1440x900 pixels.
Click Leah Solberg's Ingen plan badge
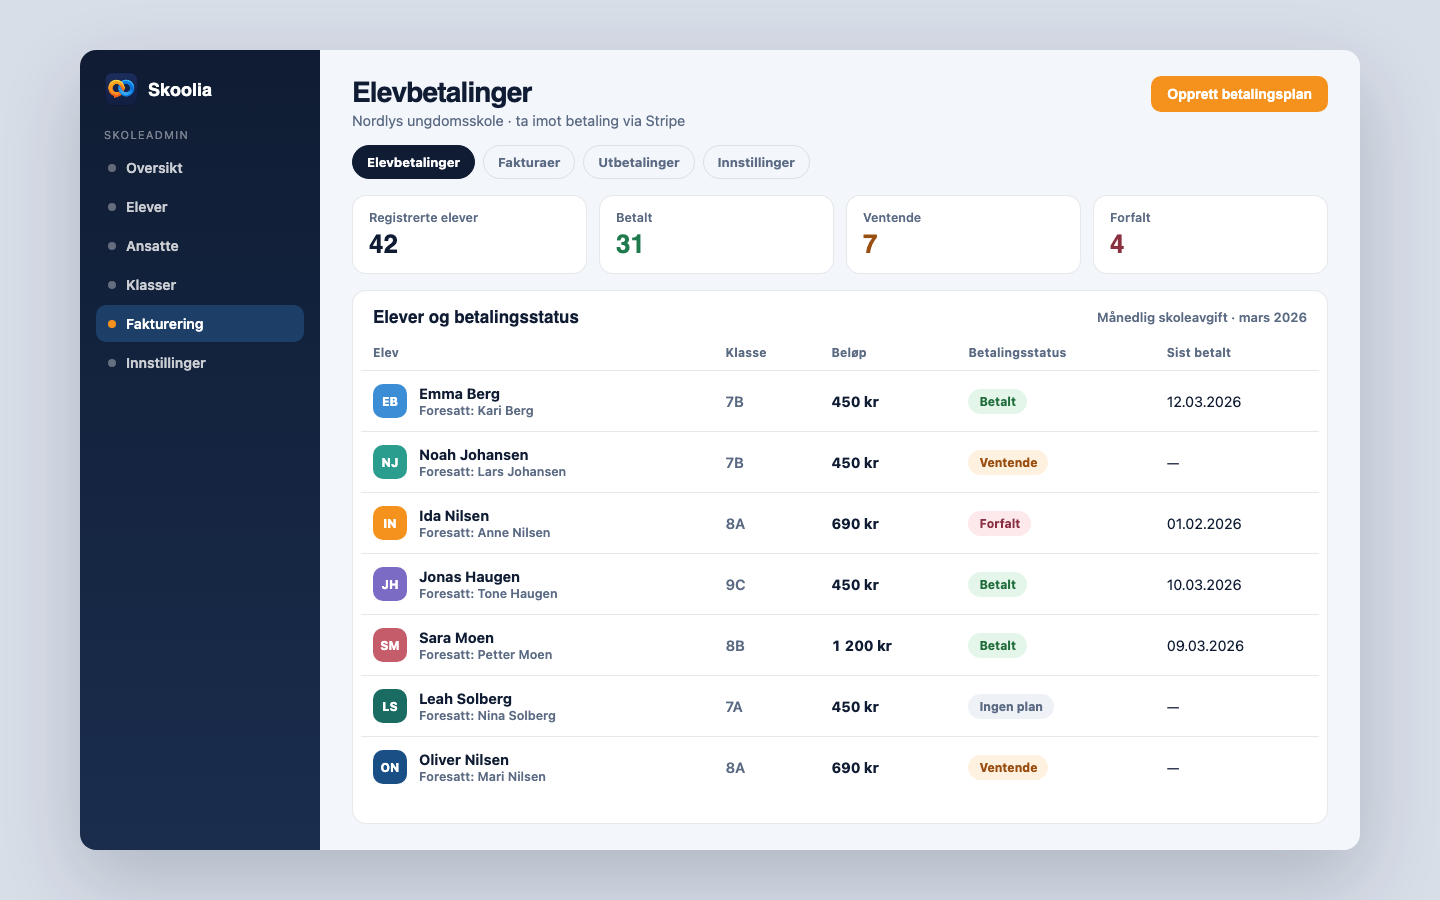click(1011, 706)
